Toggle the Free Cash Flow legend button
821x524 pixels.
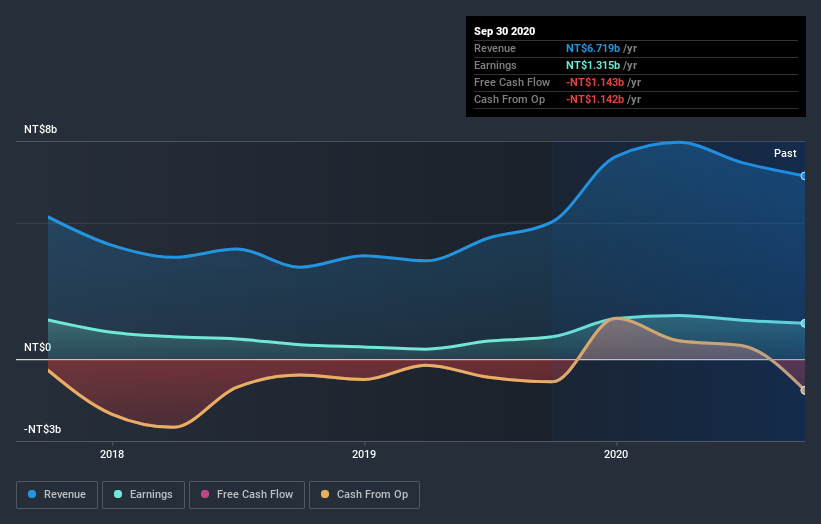click(x=247, y=495)
